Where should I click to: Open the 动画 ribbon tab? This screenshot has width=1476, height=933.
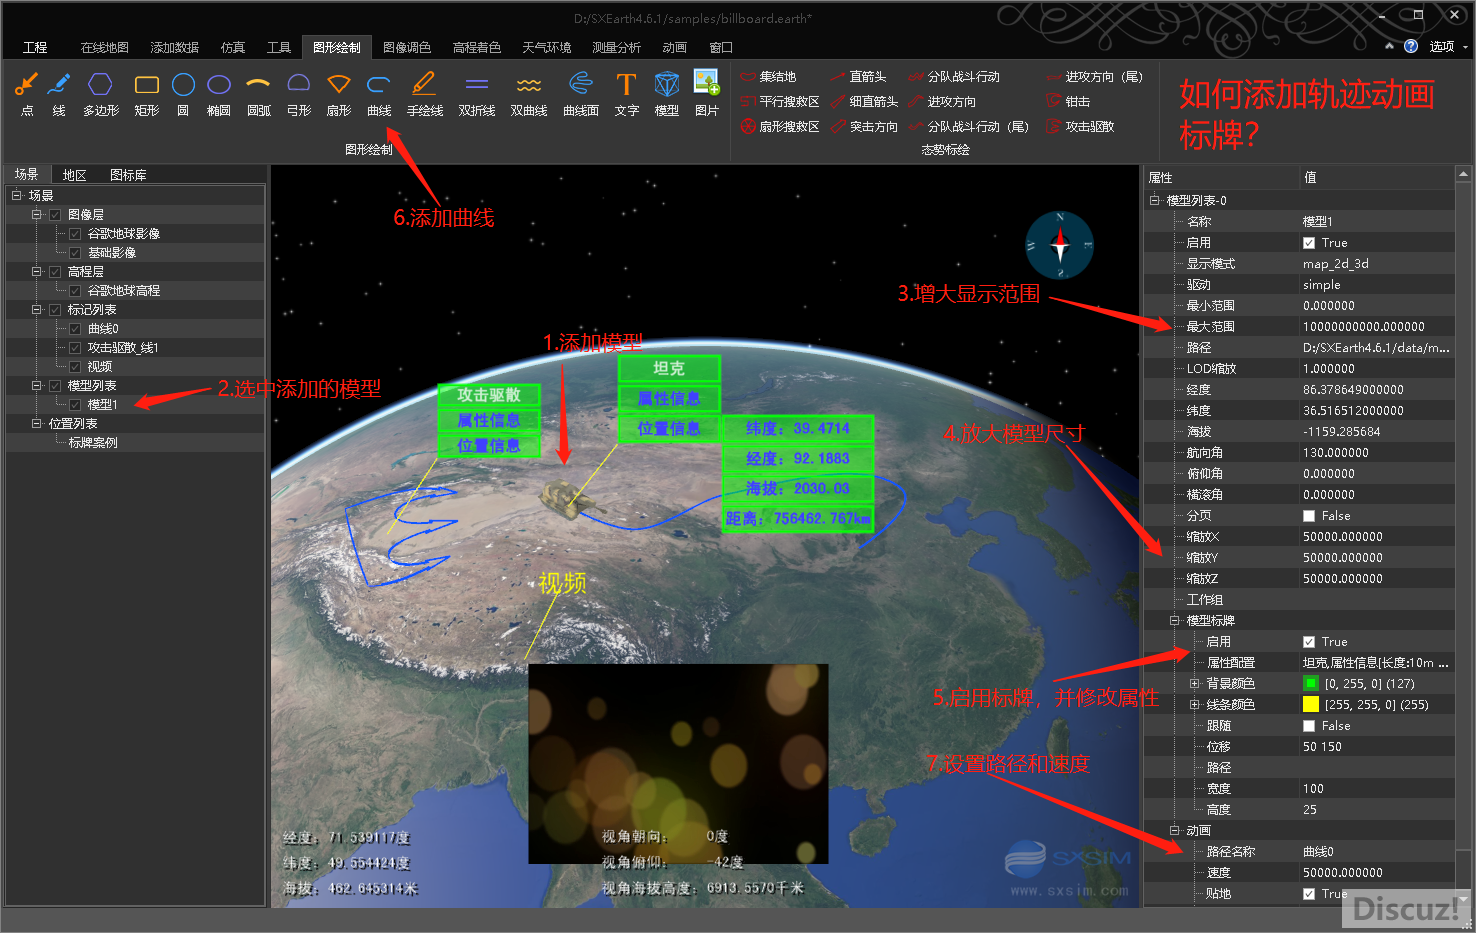coord(674,47)
